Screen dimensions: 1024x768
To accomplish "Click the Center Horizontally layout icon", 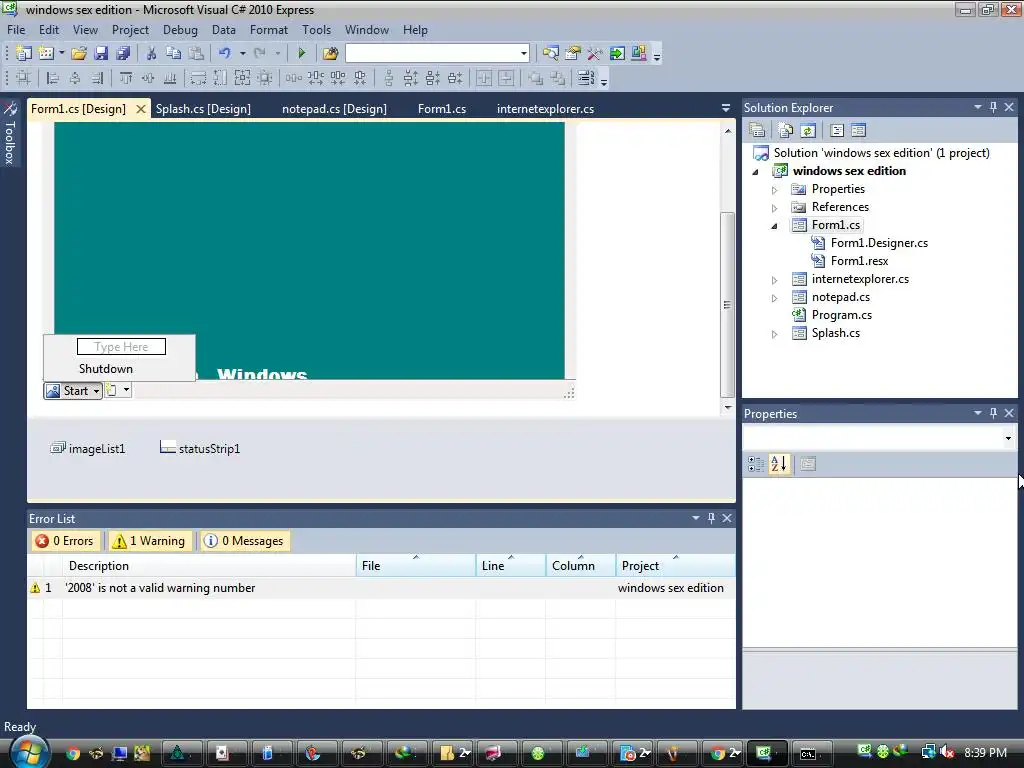I will point(484,78).
